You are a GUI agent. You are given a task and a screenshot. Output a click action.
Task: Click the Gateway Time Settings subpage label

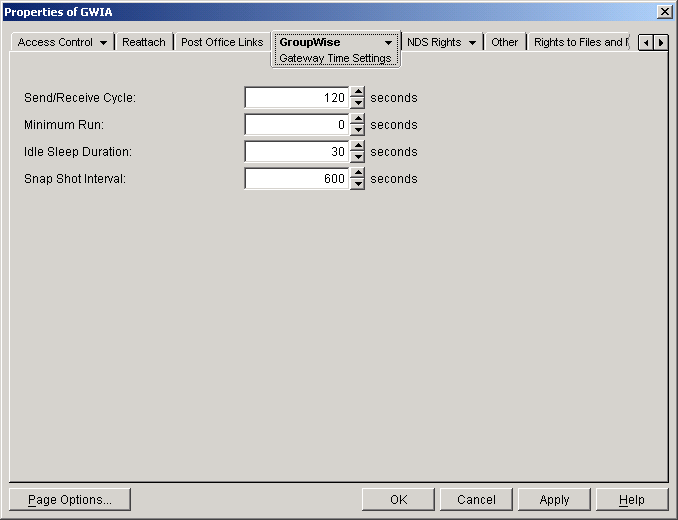tap(335, 58)
